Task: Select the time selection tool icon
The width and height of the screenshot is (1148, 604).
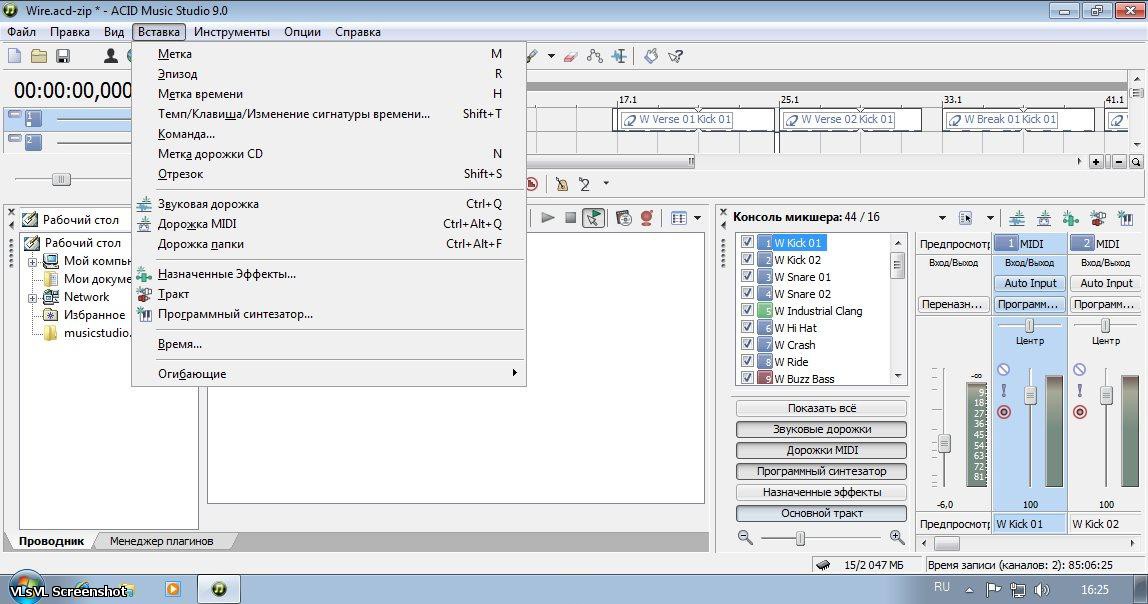Action: click(x=619, y=56)
